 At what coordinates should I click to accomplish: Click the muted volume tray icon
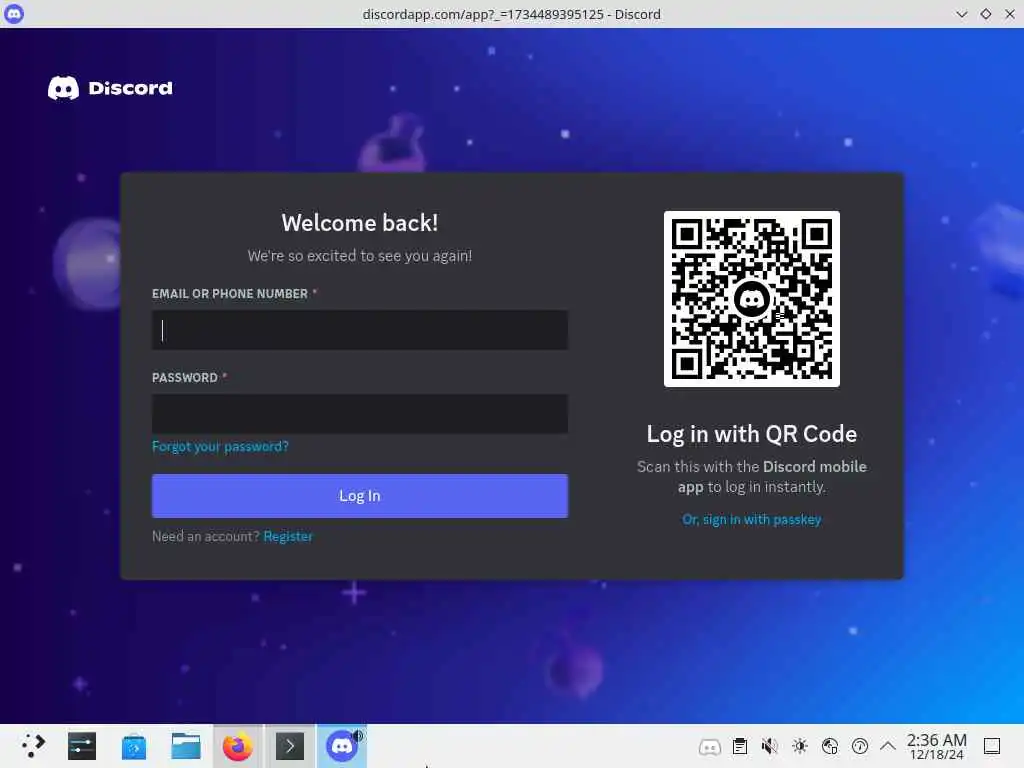coord(770,746)
